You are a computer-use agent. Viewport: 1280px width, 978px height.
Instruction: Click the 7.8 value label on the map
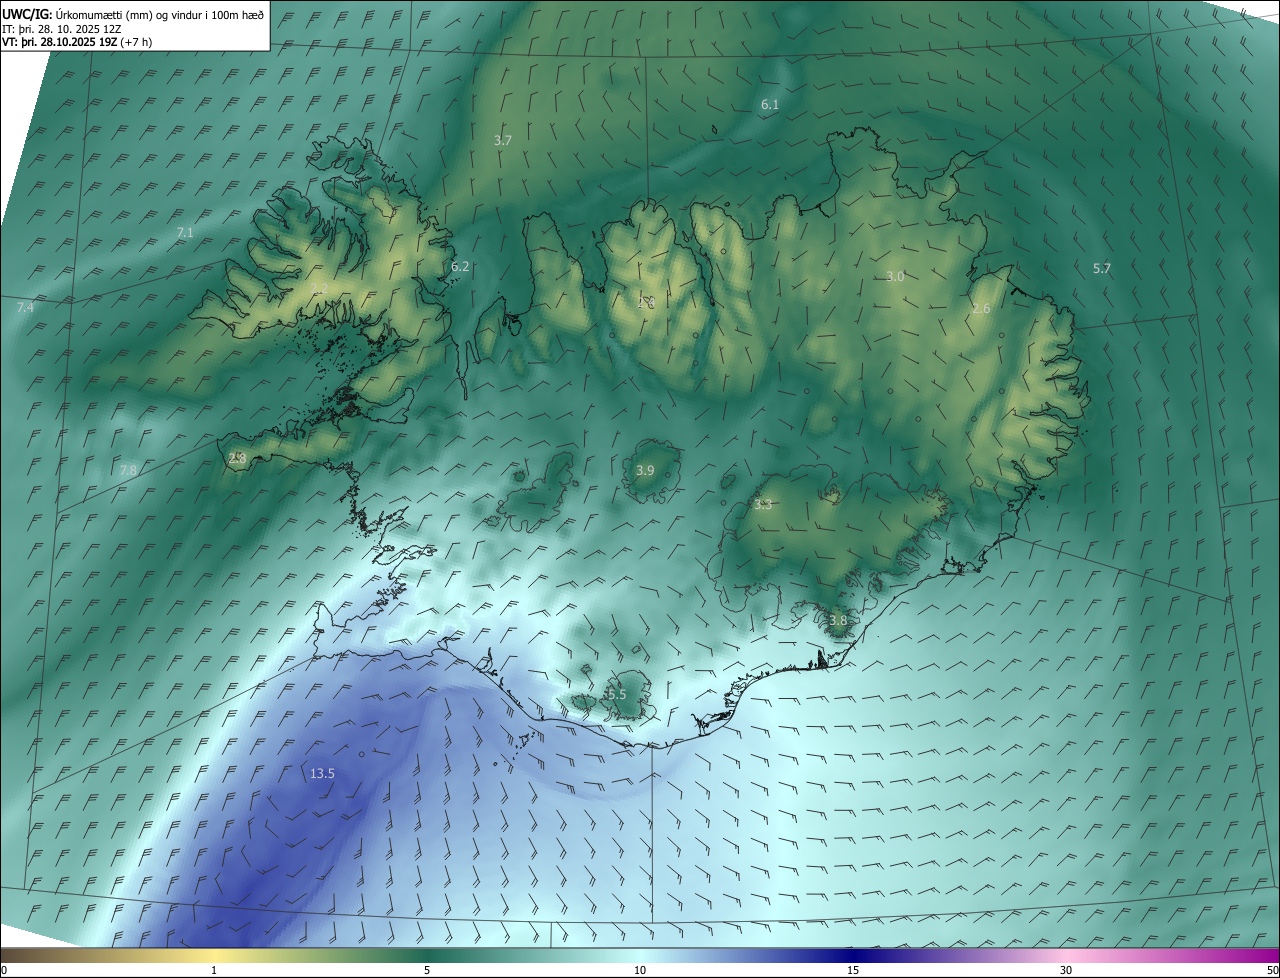coord(128,470)
